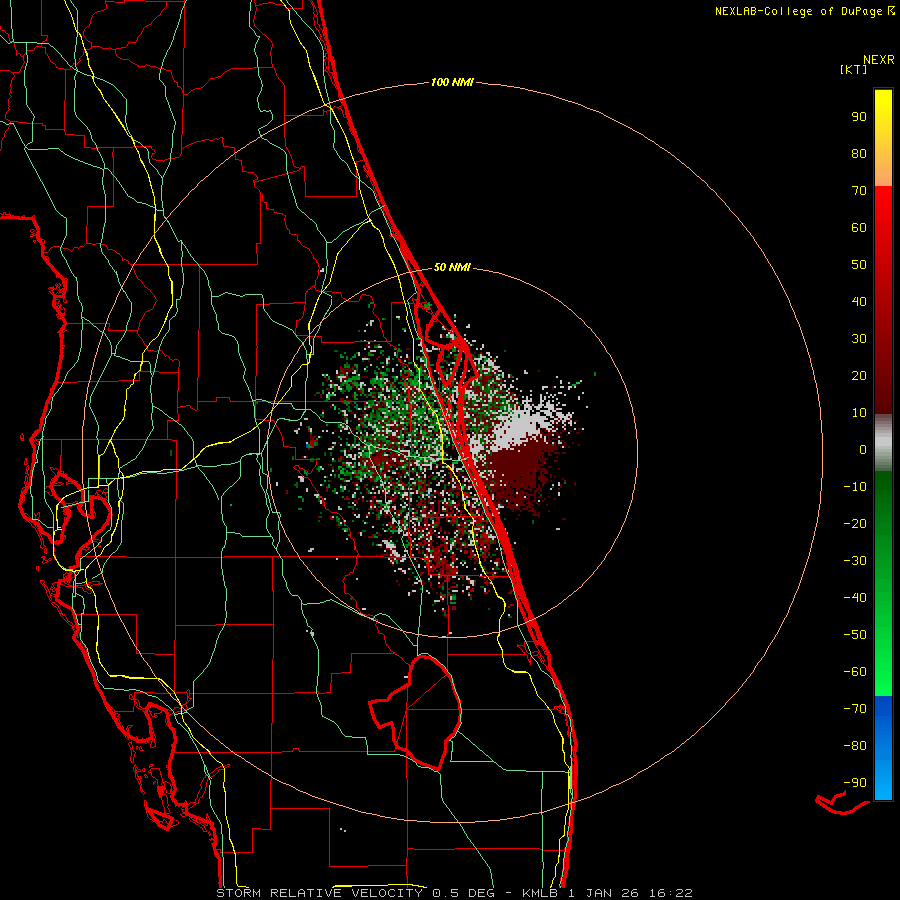
Task: Click STORM RELATIVE VELOCITY in the caption
Action: click(x=319, y=893)
